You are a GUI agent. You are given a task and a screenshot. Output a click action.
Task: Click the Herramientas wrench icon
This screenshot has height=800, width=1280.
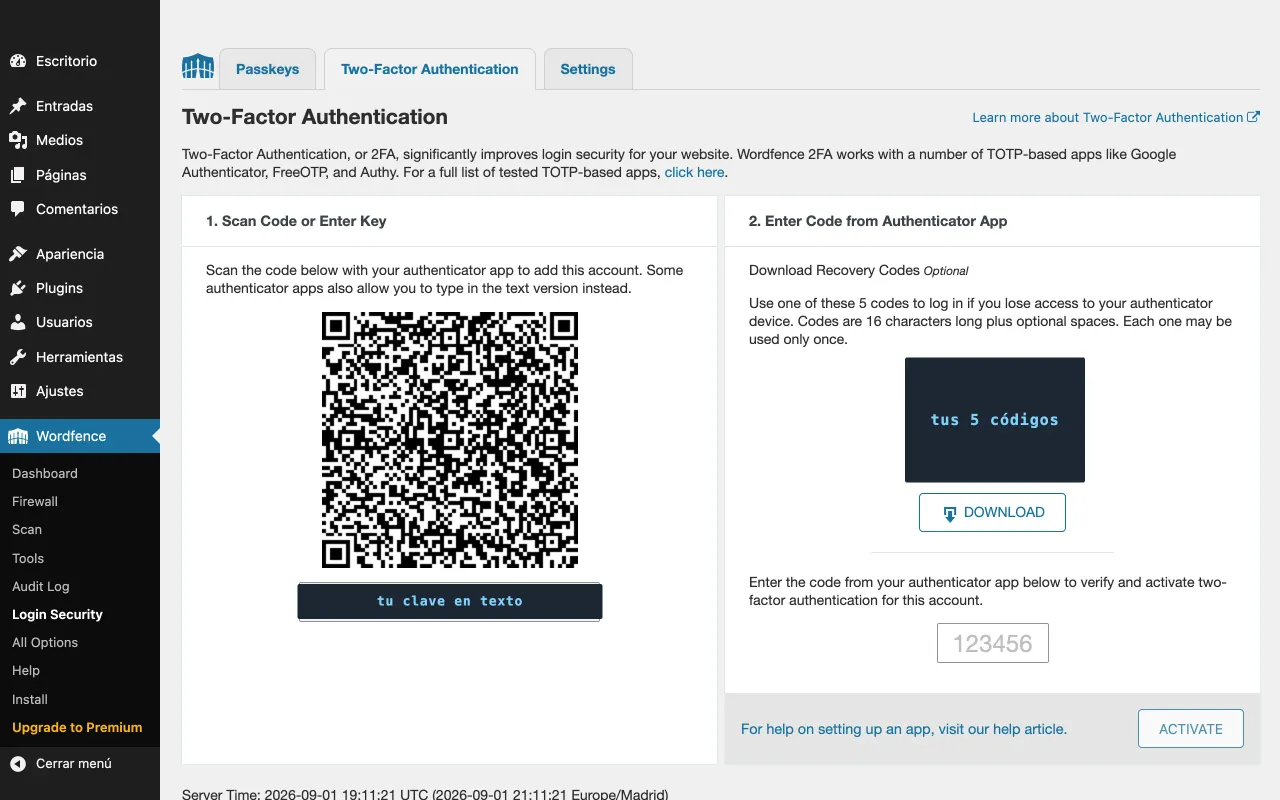tap(18, 357)
